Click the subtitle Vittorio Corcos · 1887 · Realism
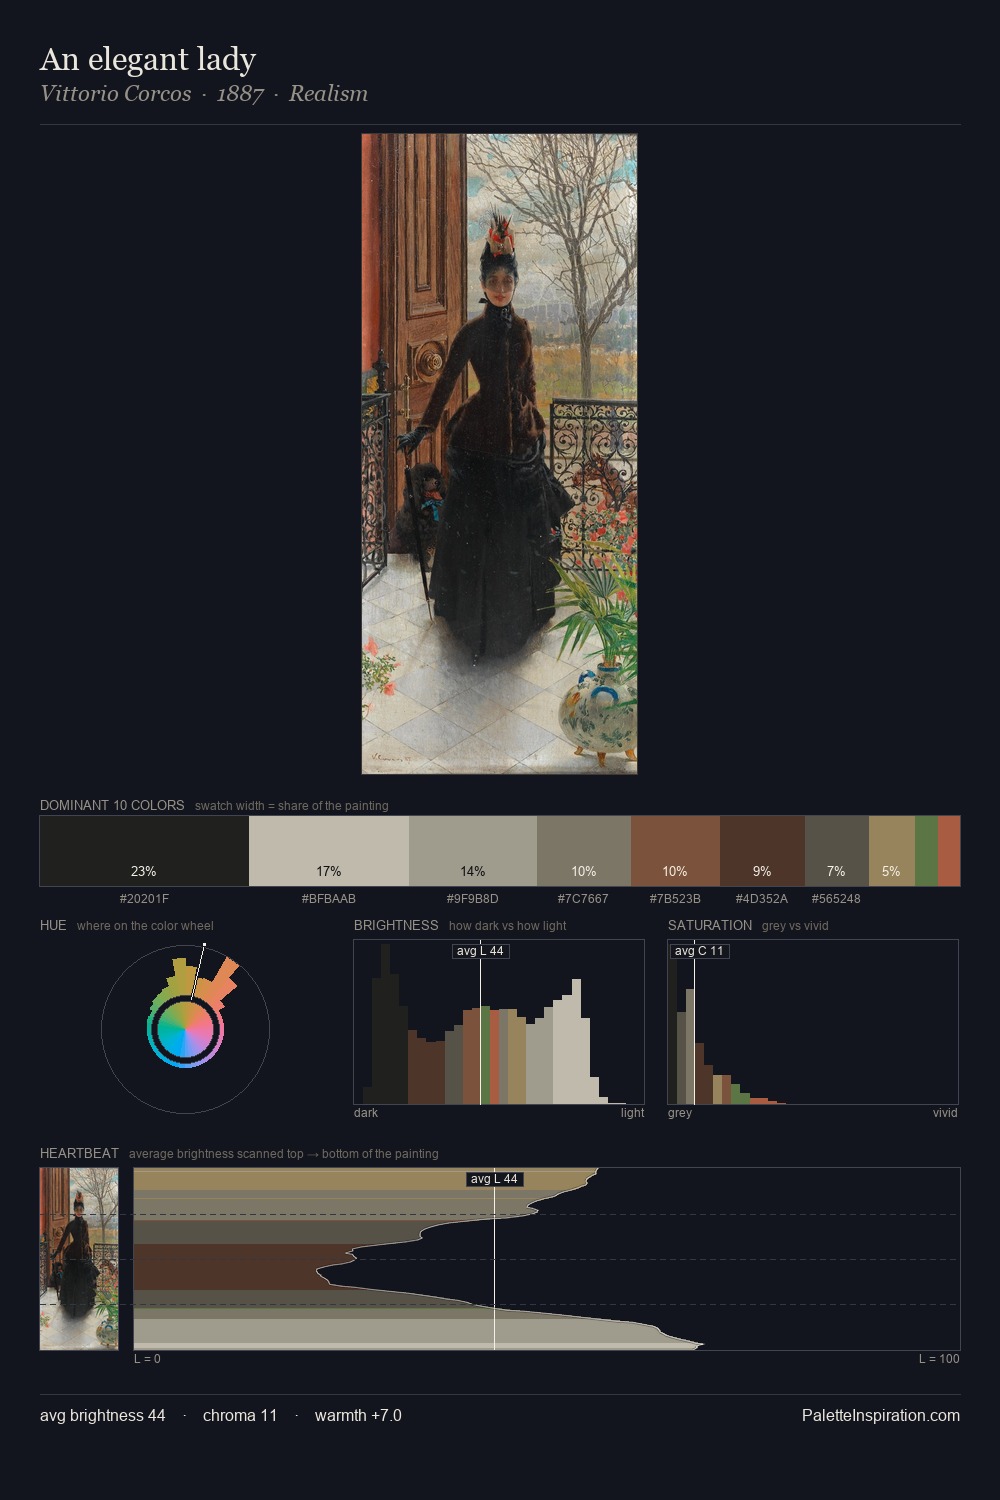 (x=204, y=94)
